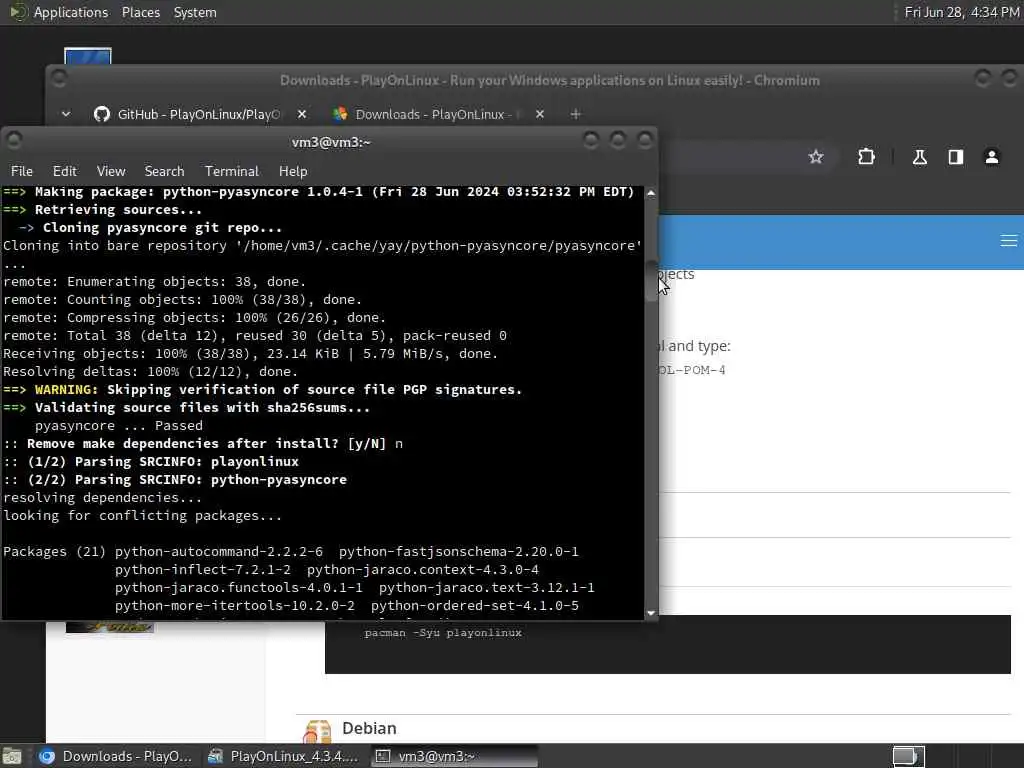
Task: Open terminal Edit menu
Action: click(65, 171)
